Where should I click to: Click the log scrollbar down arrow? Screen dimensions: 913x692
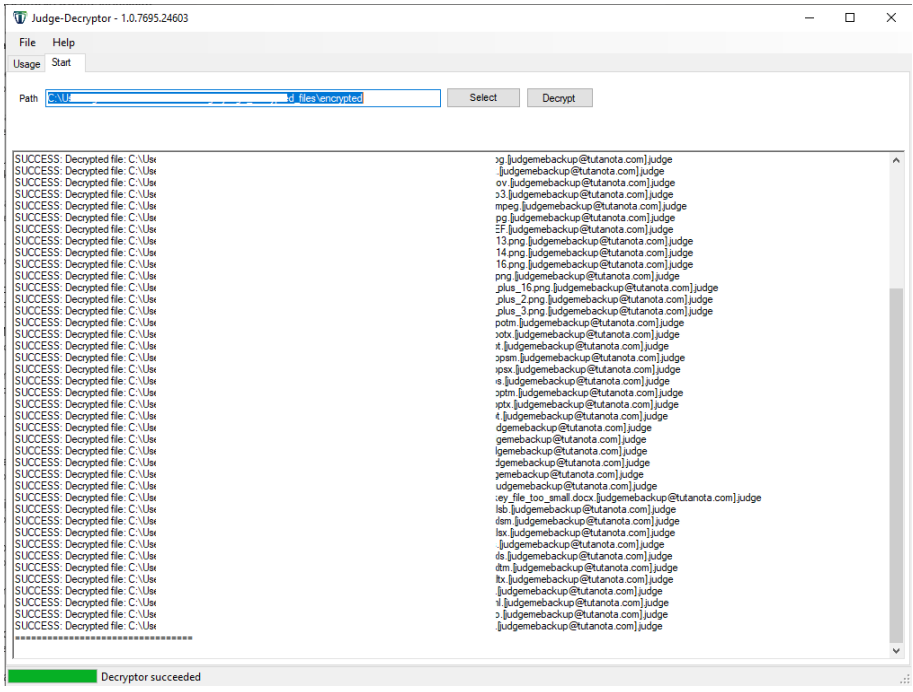click(x=895, y=651)
